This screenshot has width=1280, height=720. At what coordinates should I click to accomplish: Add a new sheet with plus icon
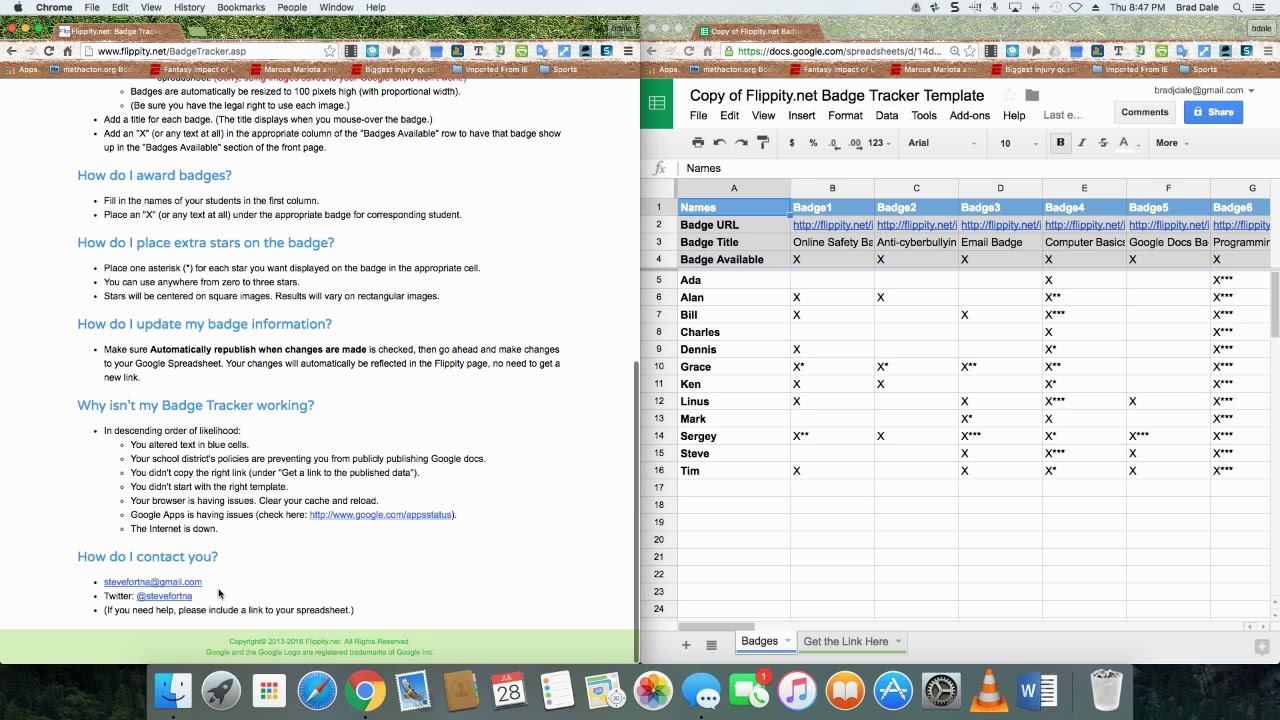[x=686, y=645]
